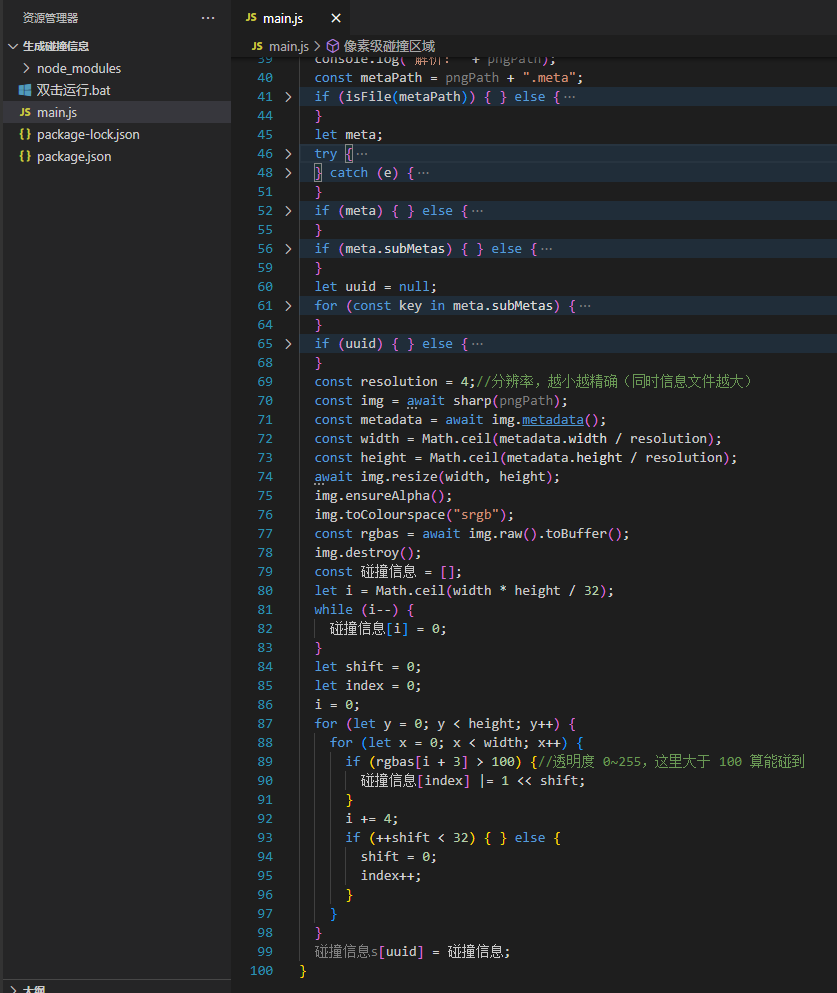The width and height of the screenshot is (837, 993).
Task: Click 'uuid = null' on line 60
Action: pos(387,287)
